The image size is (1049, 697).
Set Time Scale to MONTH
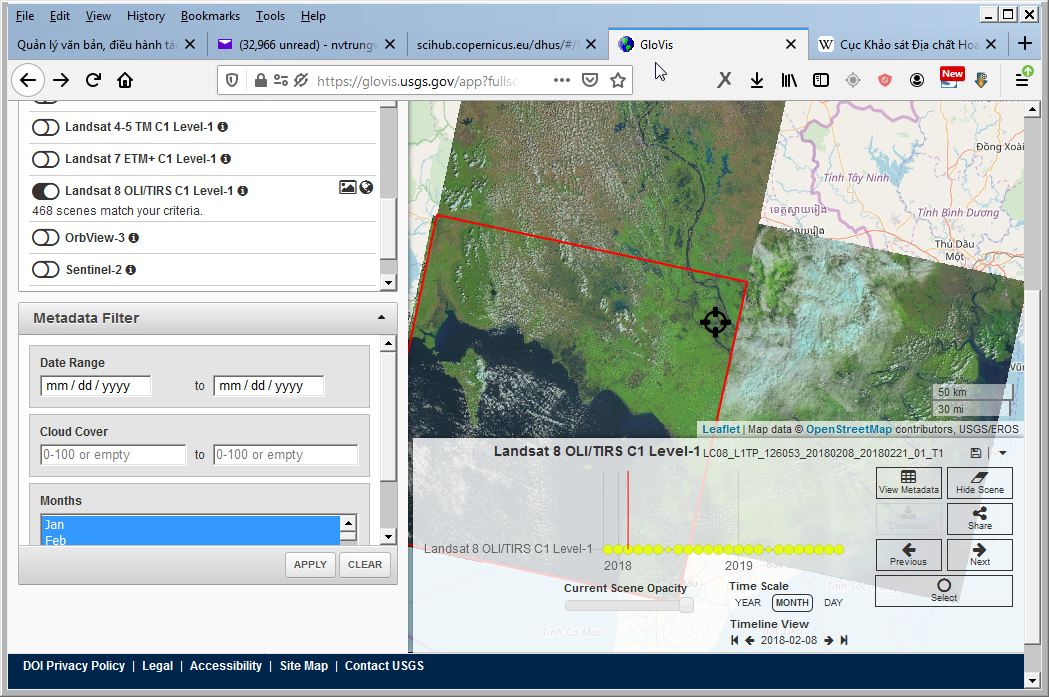[792, 603]
